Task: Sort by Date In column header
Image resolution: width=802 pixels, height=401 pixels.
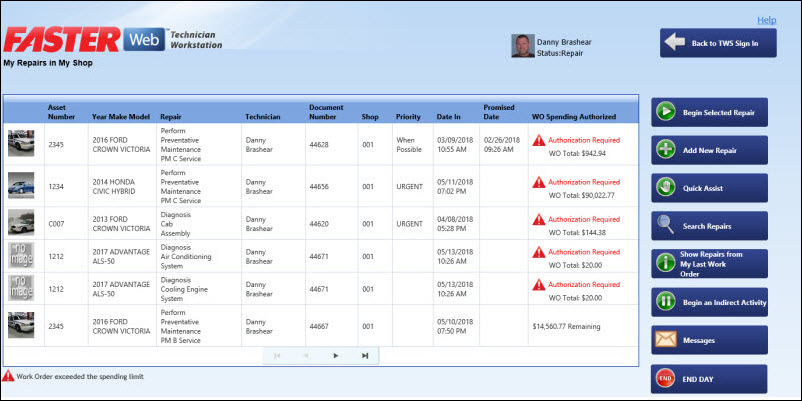Action: [448, 117]
